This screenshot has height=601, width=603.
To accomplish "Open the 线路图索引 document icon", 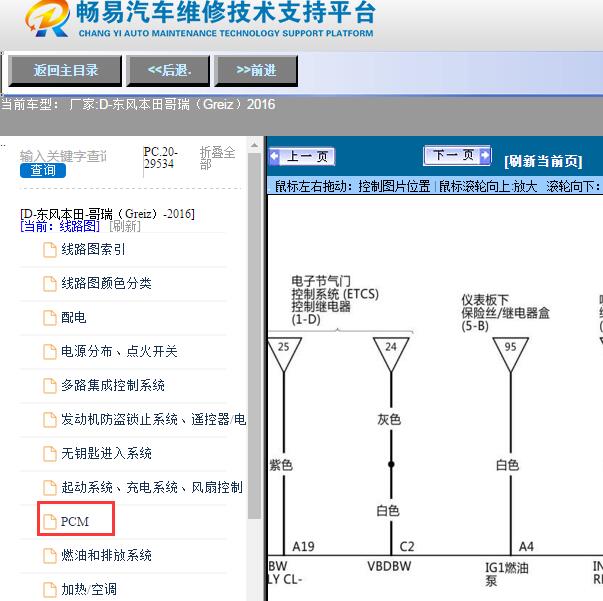I will point(49,250).
